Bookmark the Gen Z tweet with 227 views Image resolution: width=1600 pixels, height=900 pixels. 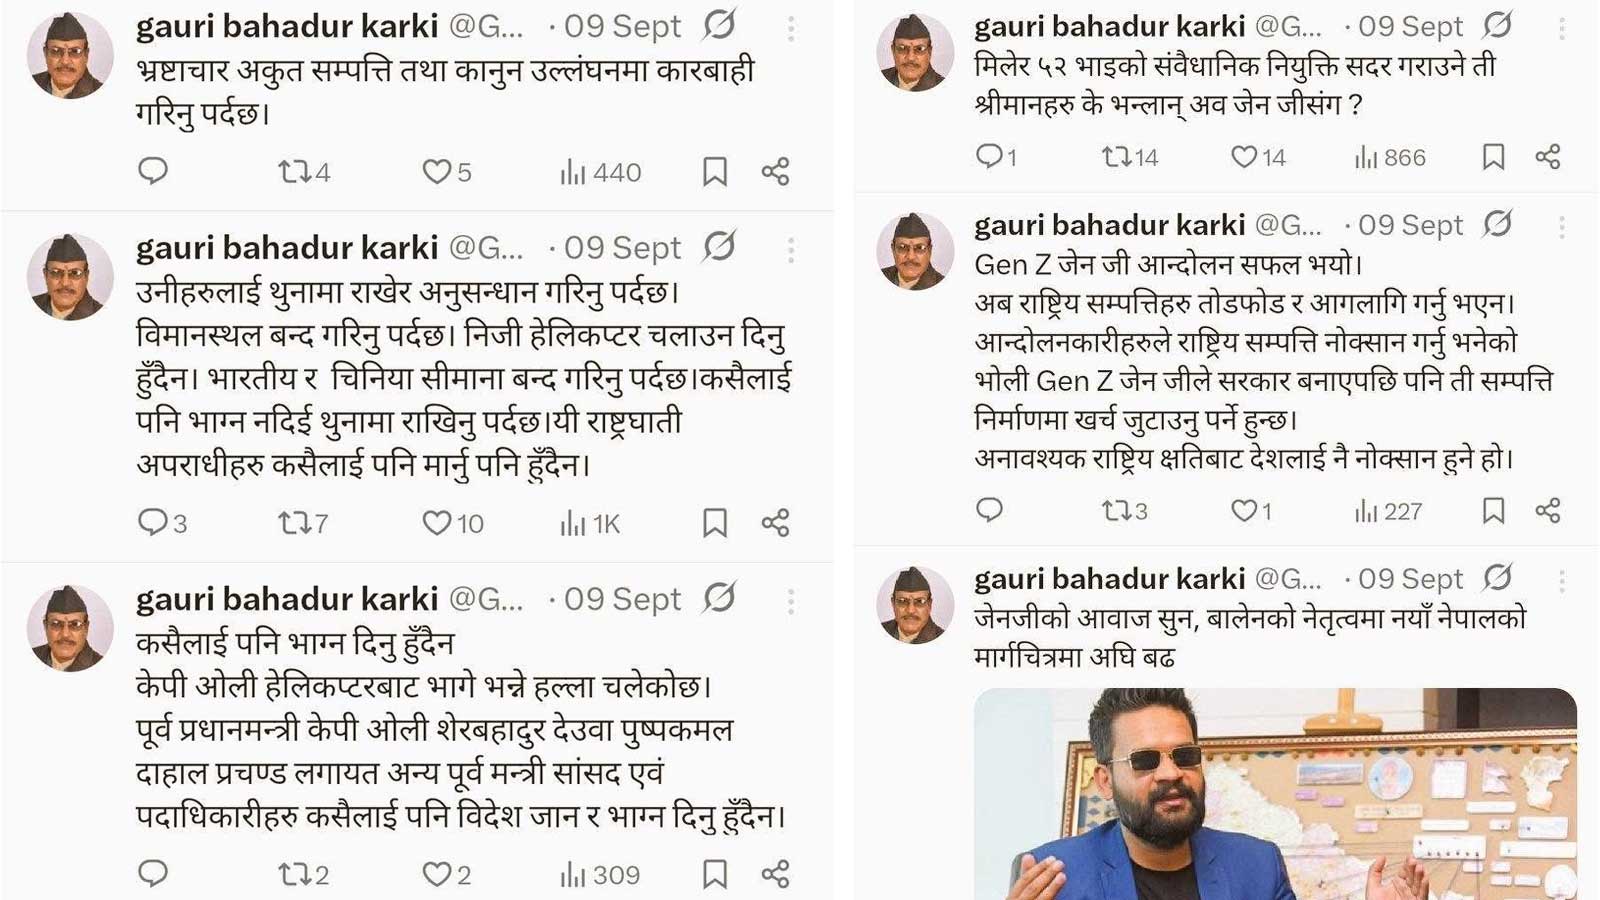(1493, 510)
